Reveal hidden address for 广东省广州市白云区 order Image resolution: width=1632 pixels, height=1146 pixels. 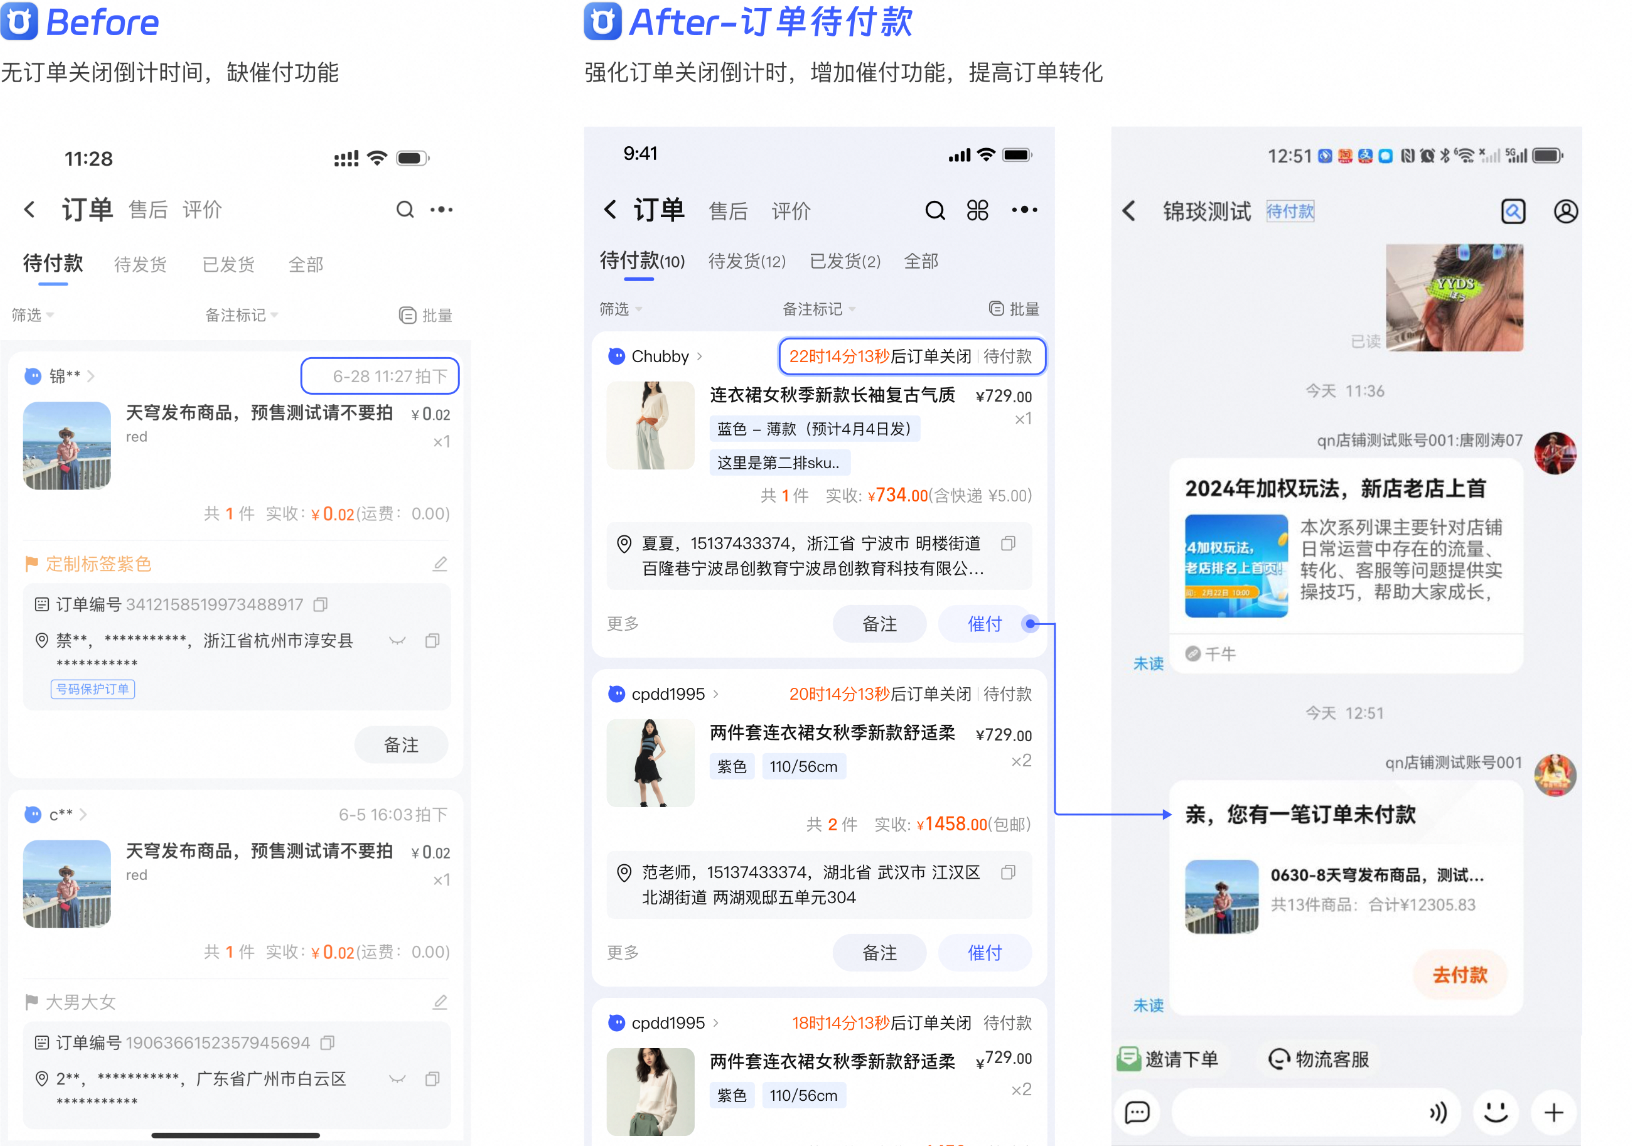[397, 1079]
